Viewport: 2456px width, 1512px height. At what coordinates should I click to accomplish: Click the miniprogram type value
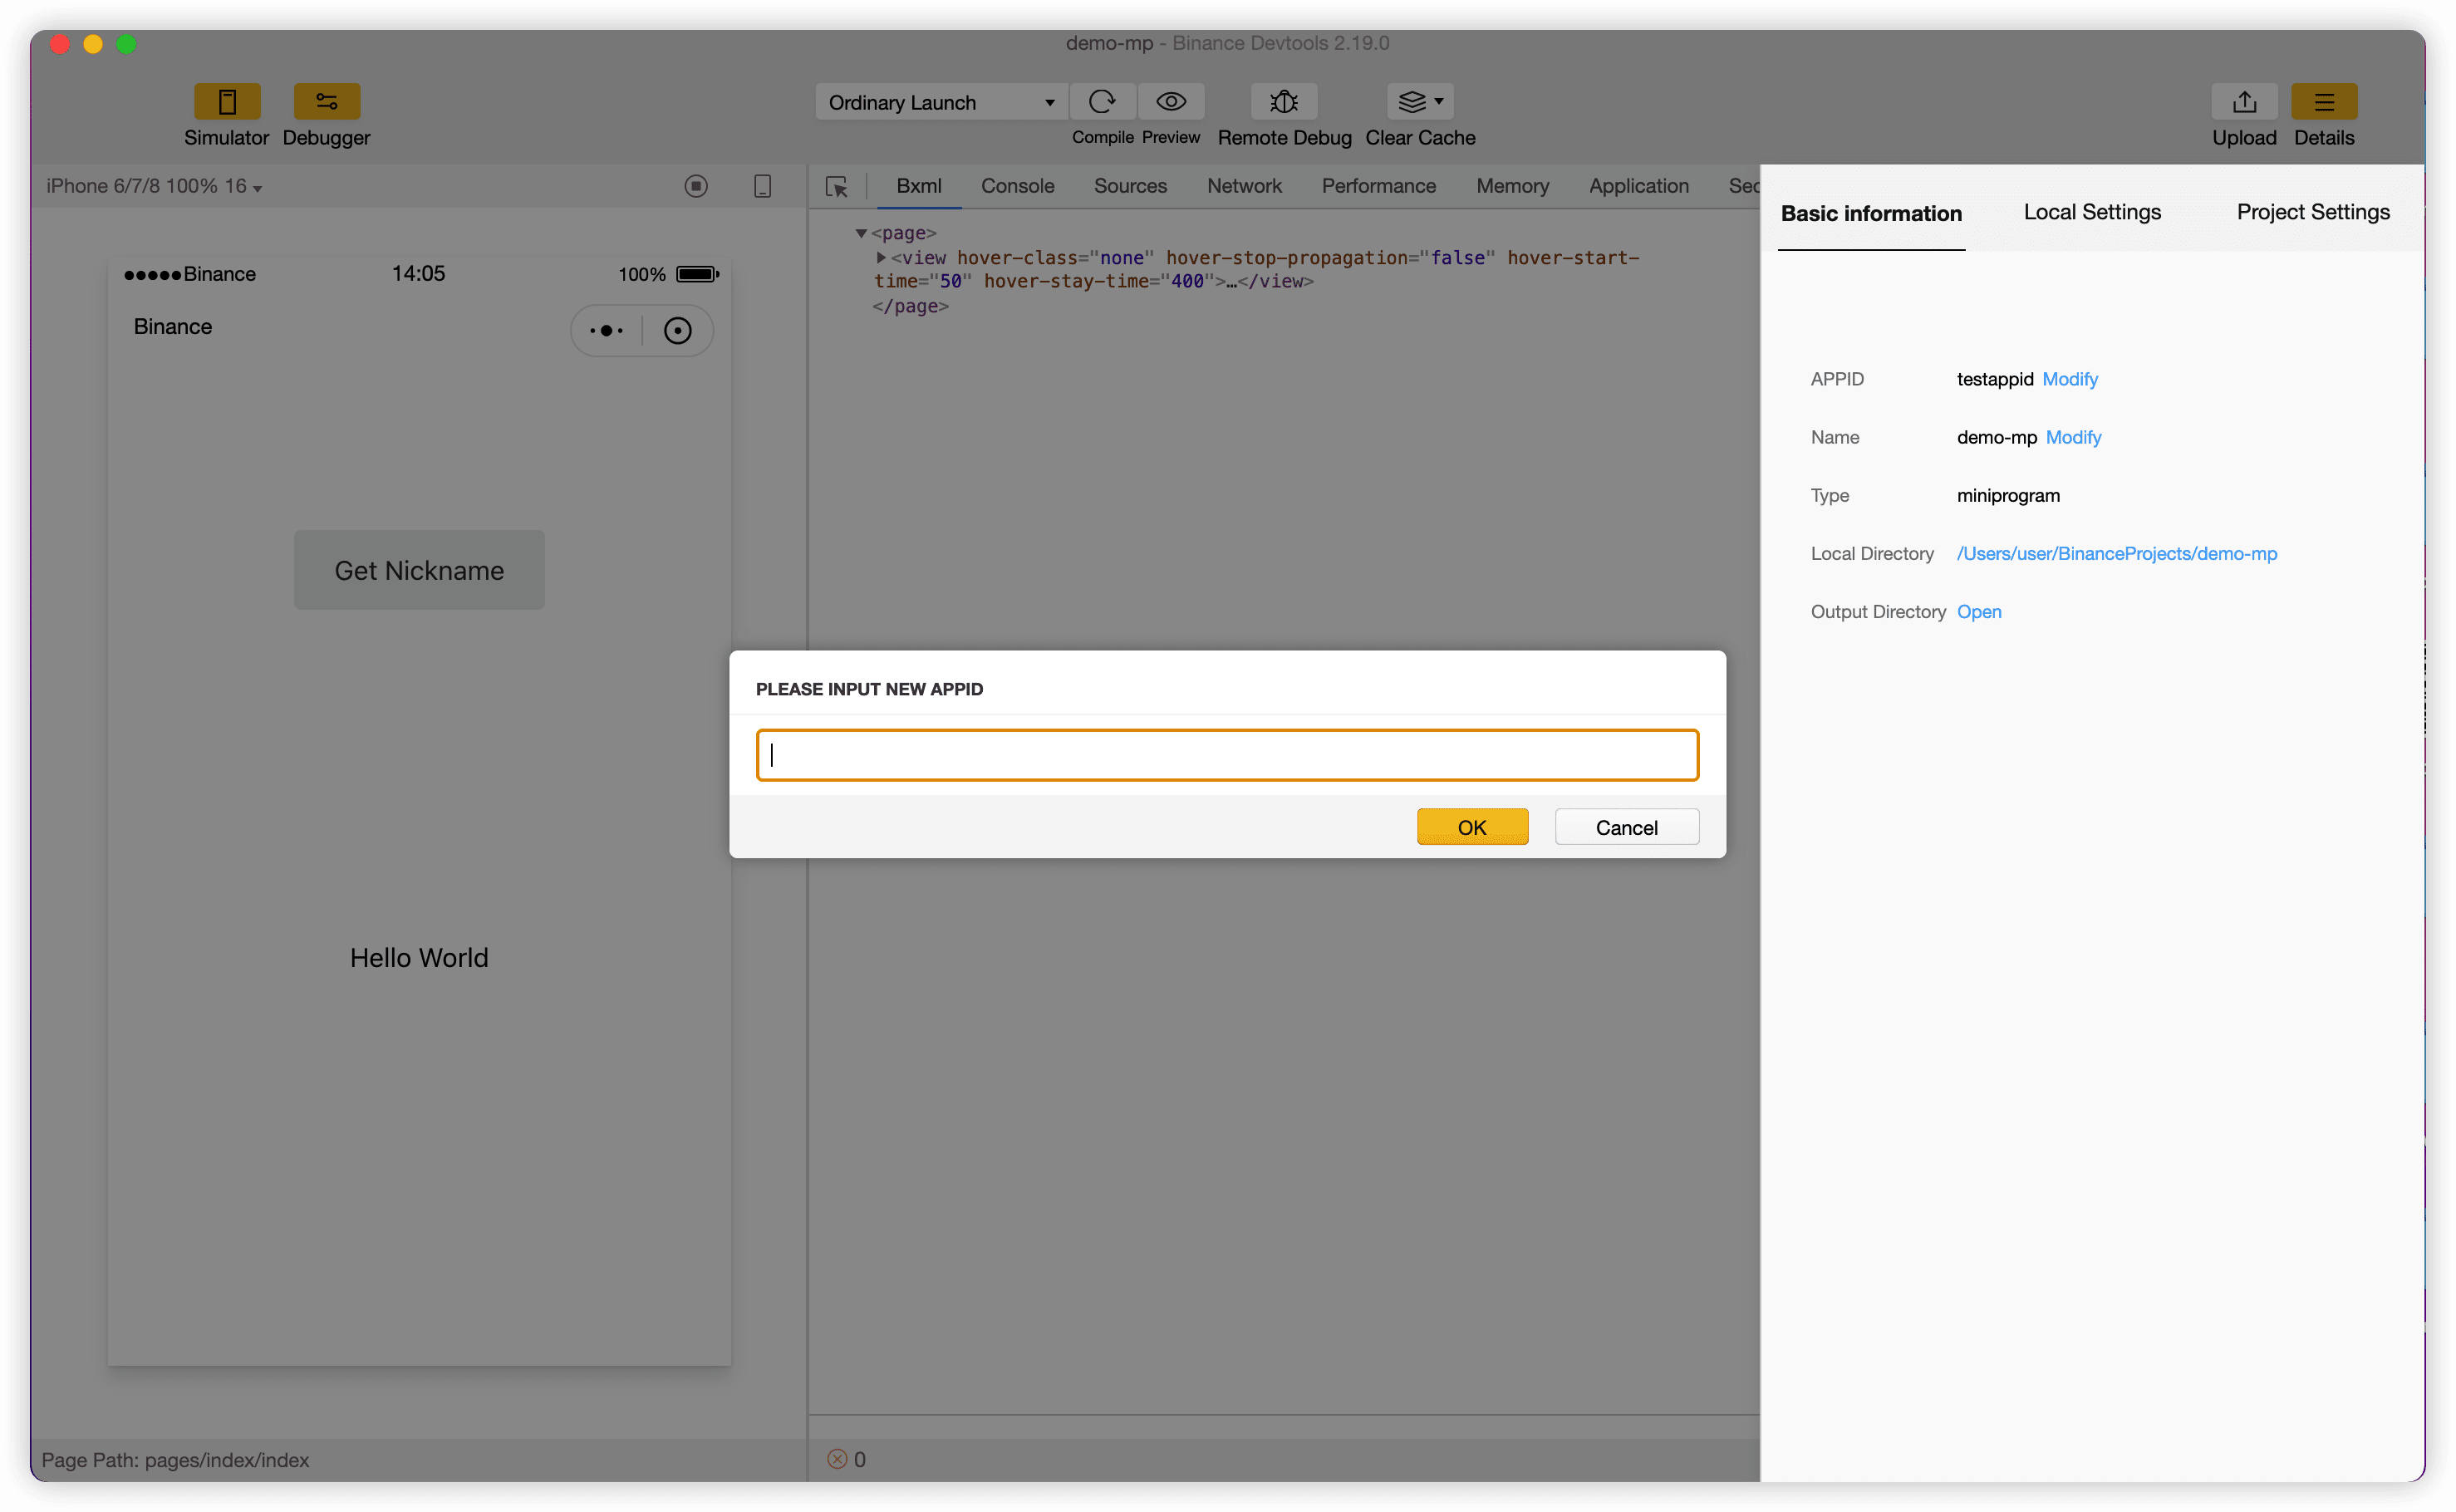2008,495
